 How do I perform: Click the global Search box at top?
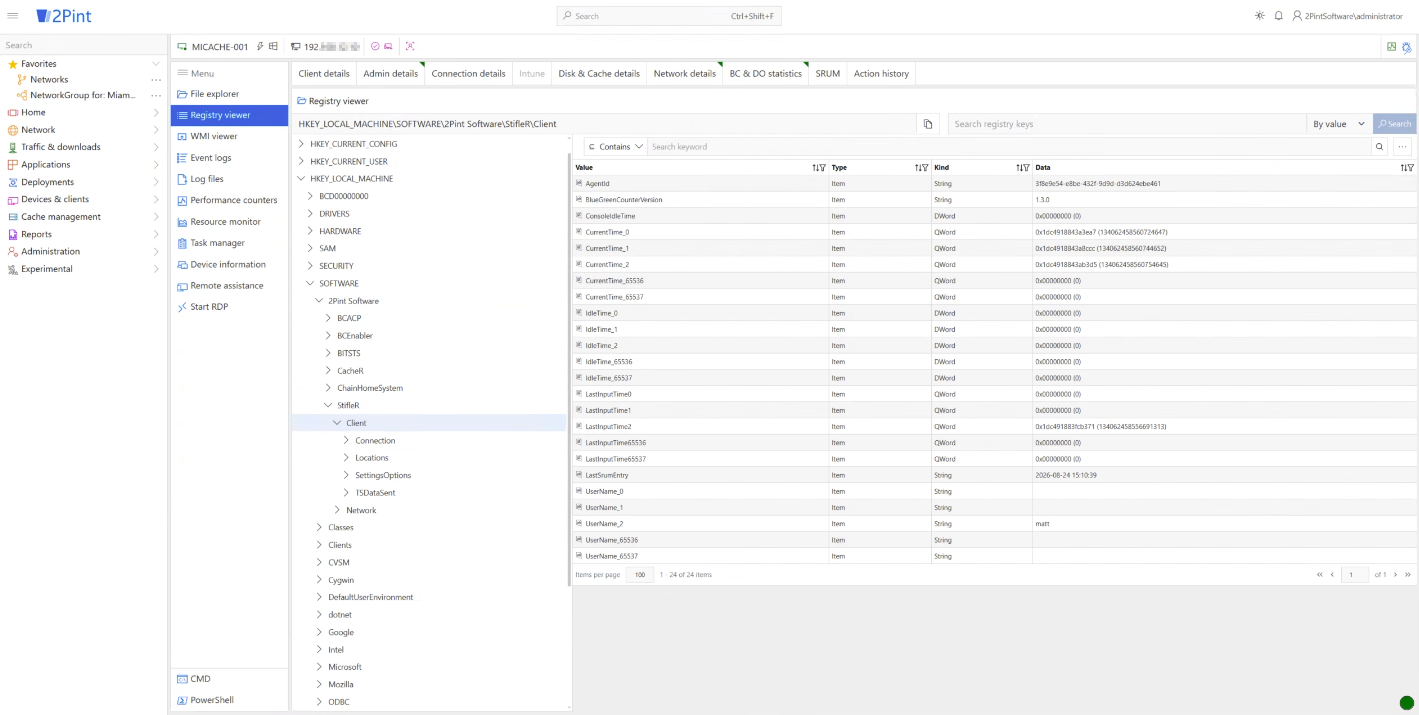(669, 16)
